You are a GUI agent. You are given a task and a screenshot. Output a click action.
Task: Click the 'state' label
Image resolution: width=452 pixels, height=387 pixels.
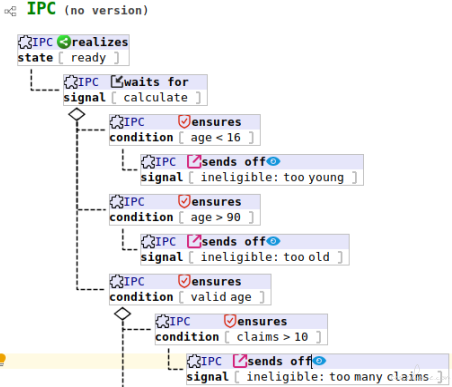tap(35, 58)
